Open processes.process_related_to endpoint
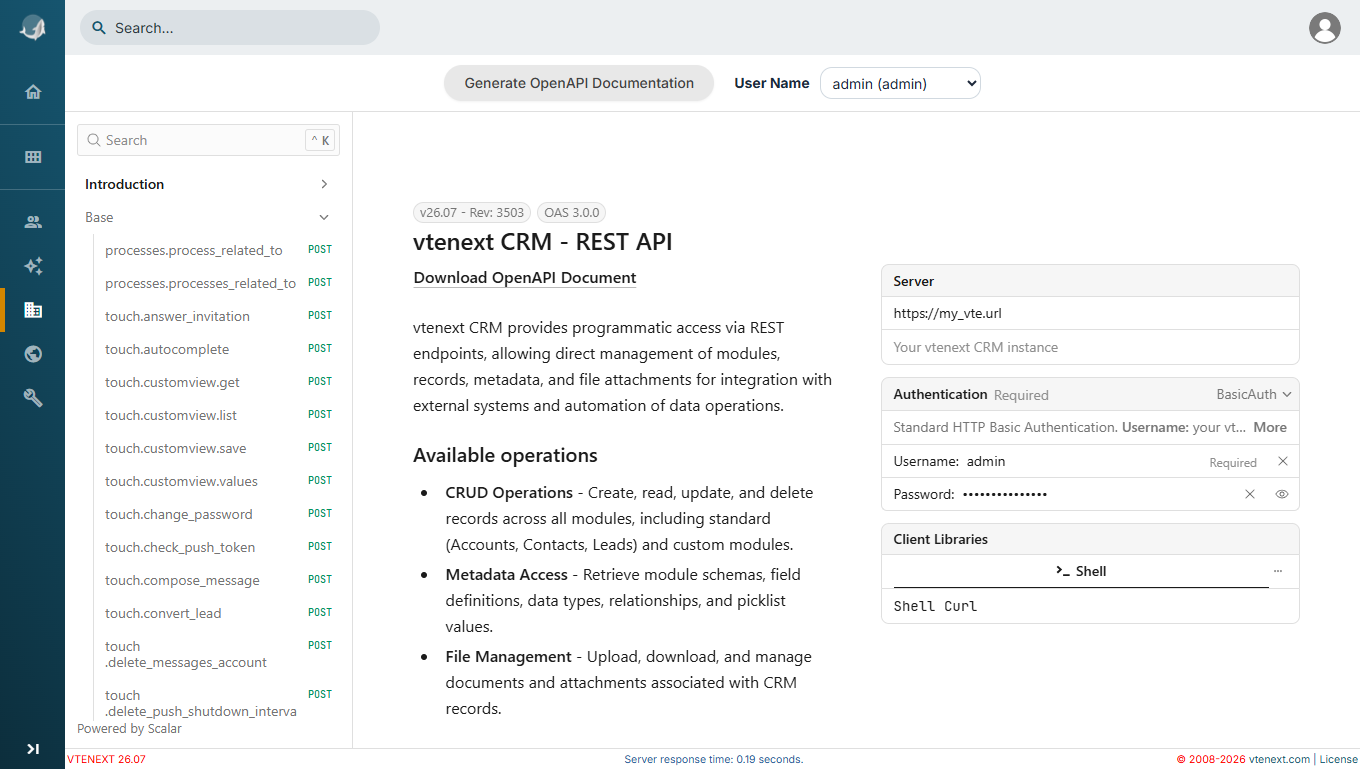Image resolution: width=1360 pixels, height=769 pixels. [194, 250]
